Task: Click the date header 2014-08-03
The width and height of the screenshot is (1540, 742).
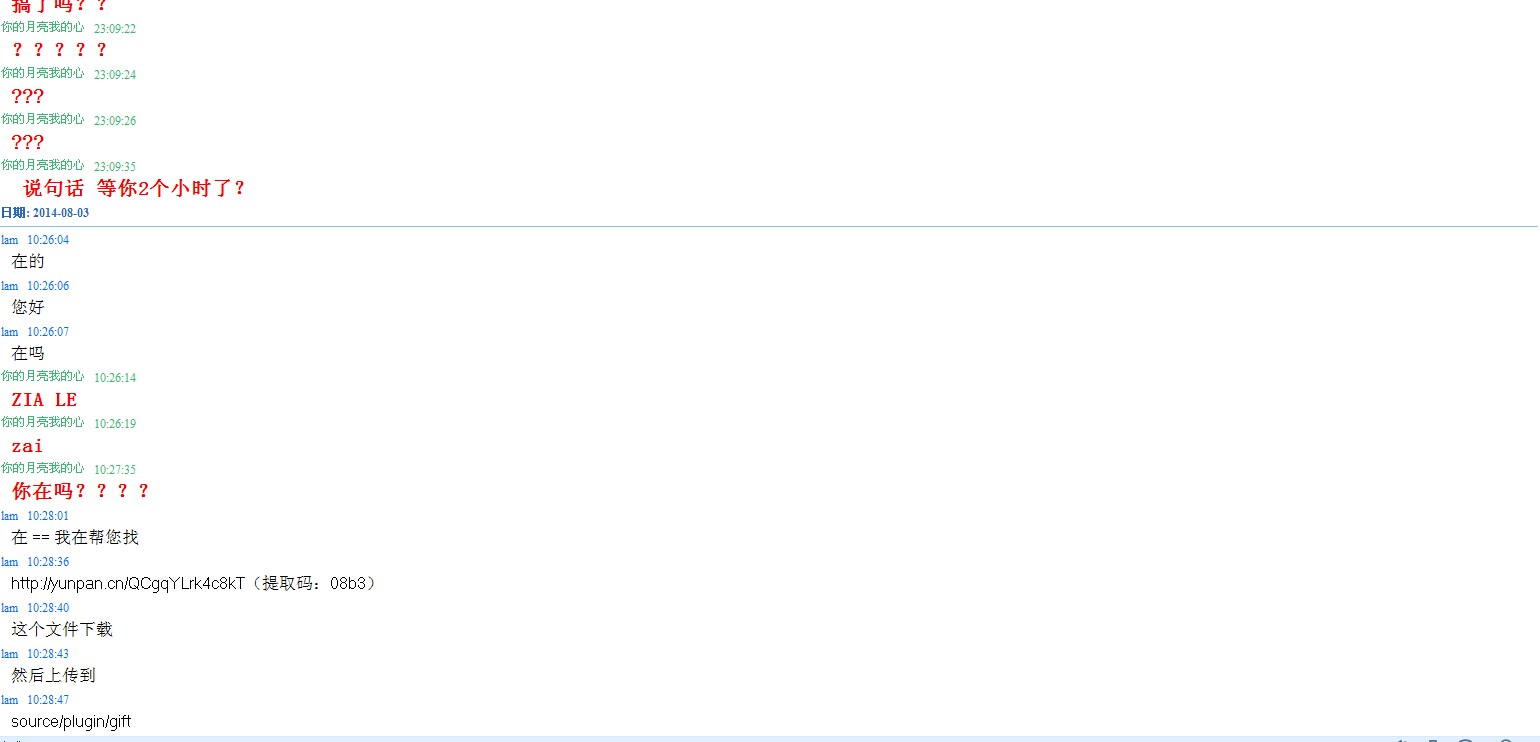Action: click(45, 213)
